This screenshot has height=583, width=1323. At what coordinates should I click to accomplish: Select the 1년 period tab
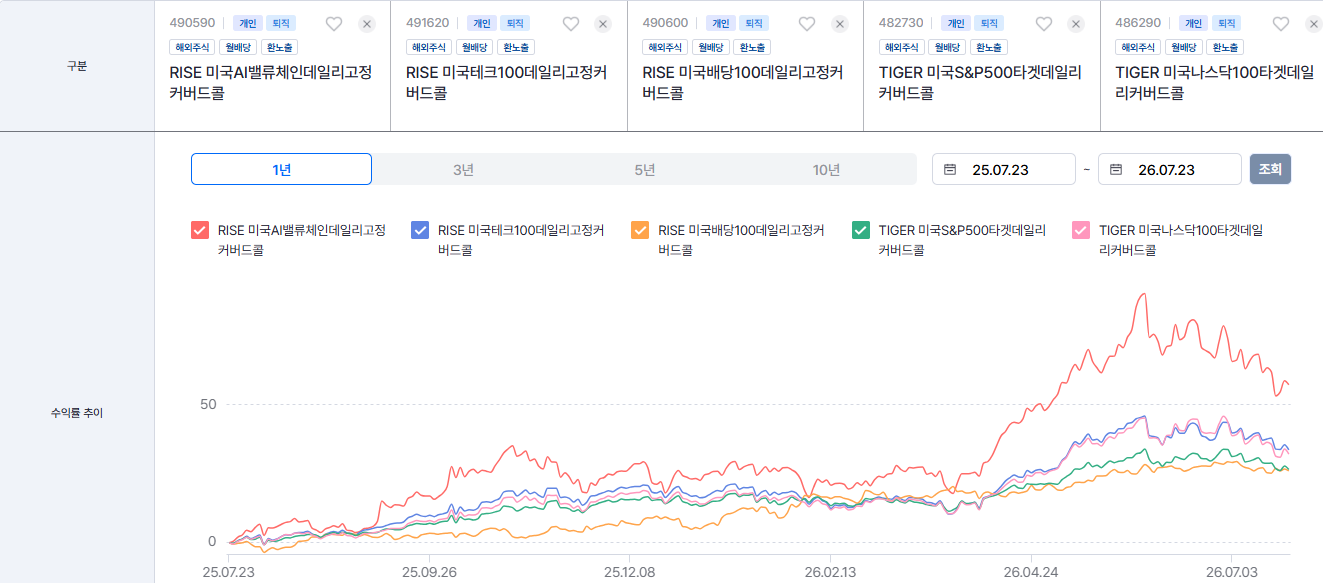pyautogui.click(x=281, y=169)
